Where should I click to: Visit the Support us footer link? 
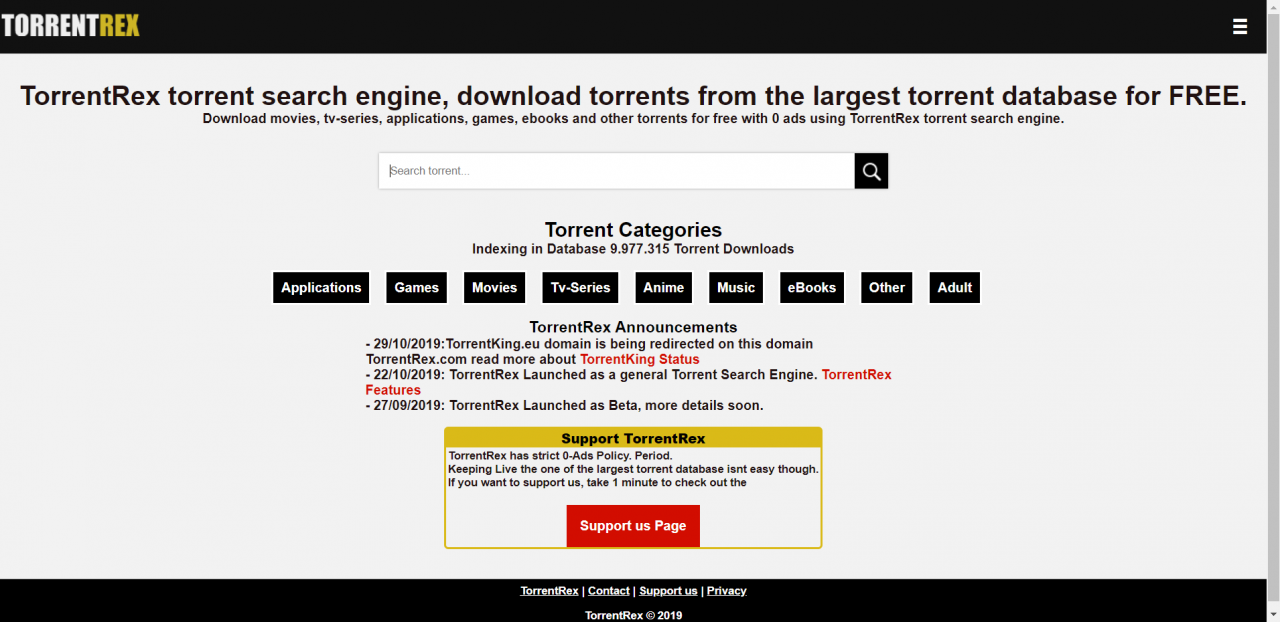(x=668, y=591)
